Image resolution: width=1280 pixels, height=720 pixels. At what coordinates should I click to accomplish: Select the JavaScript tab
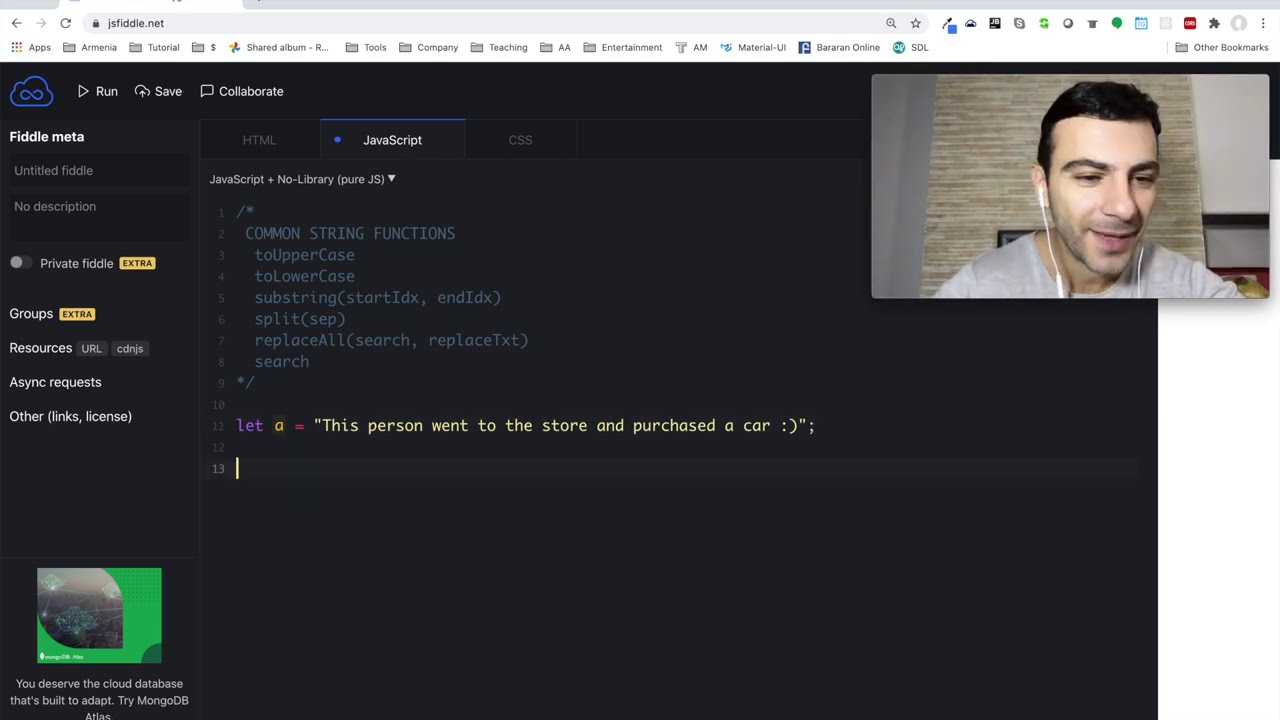(392, 140)
